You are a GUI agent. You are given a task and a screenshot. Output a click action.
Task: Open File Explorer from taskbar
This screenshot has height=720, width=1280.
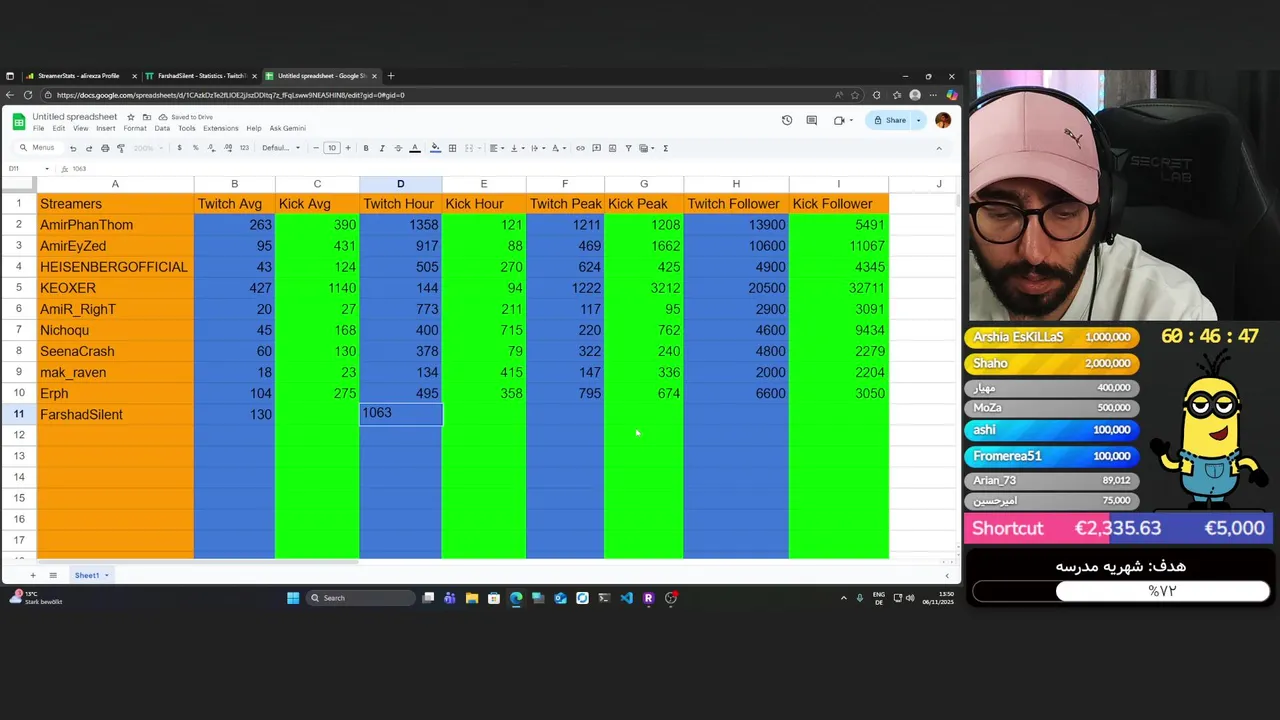coord(471,598)
